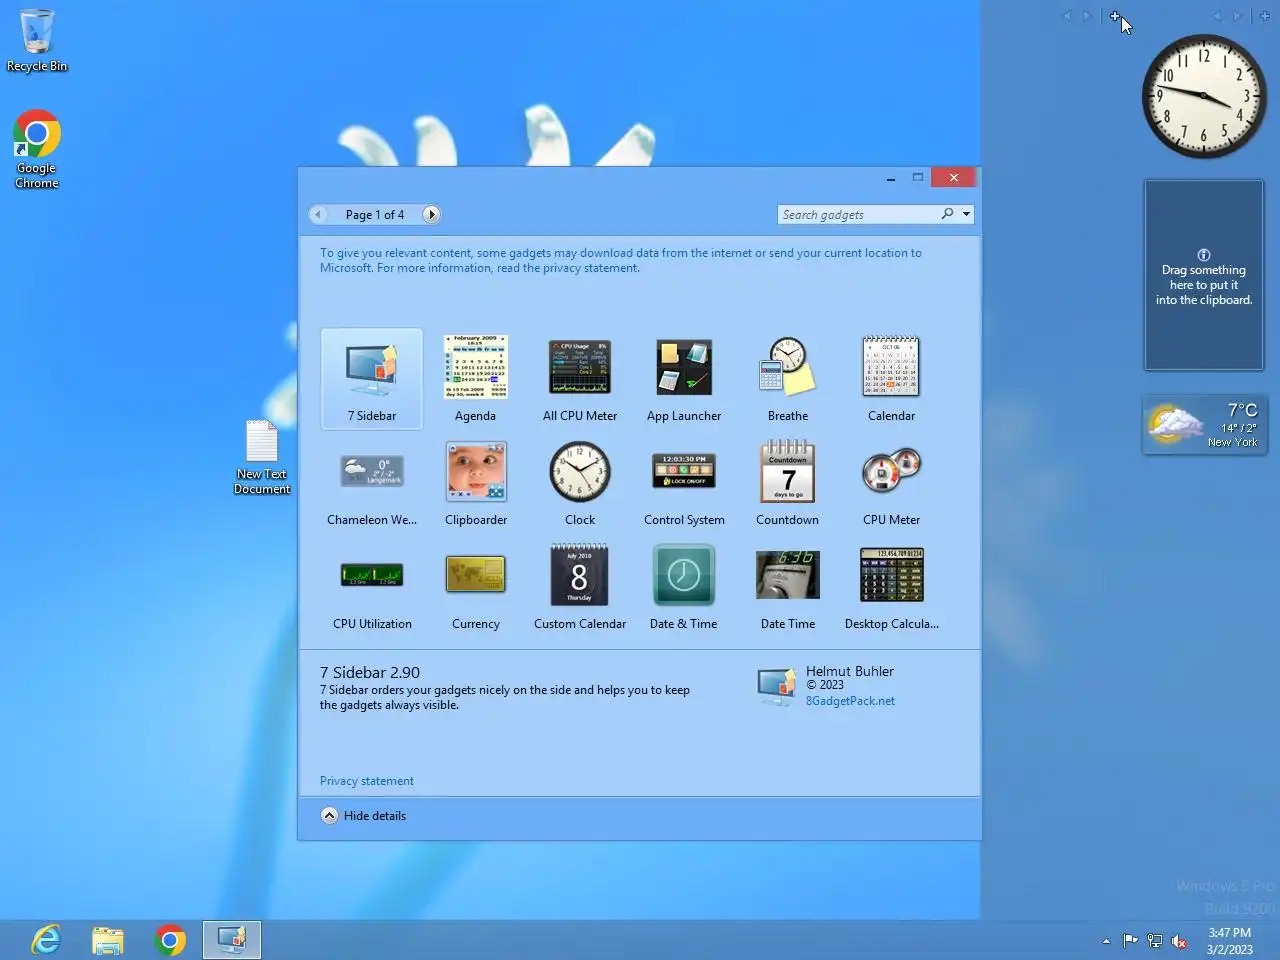1280x960 pixels.
Task: Open the Privacy statement link
Action: 366,781
